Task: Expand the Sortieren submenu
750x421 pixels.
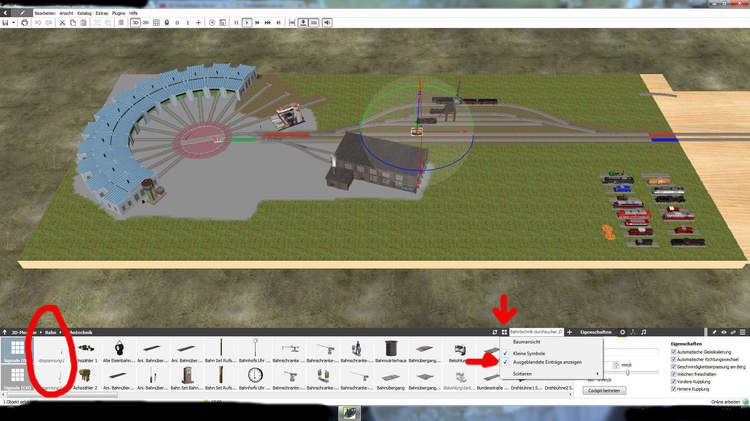Action: click(x=551, y=374)
